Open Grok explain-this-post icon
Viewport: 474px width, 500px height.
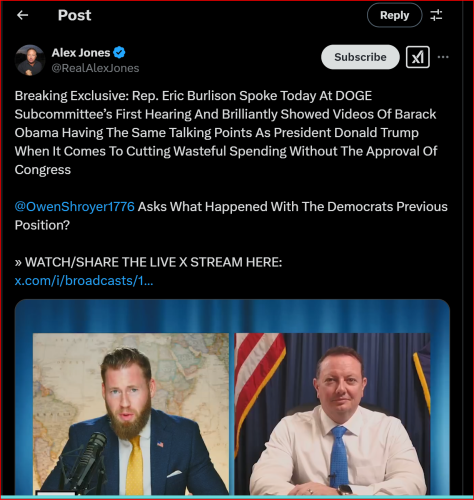[x=418, y=57]
